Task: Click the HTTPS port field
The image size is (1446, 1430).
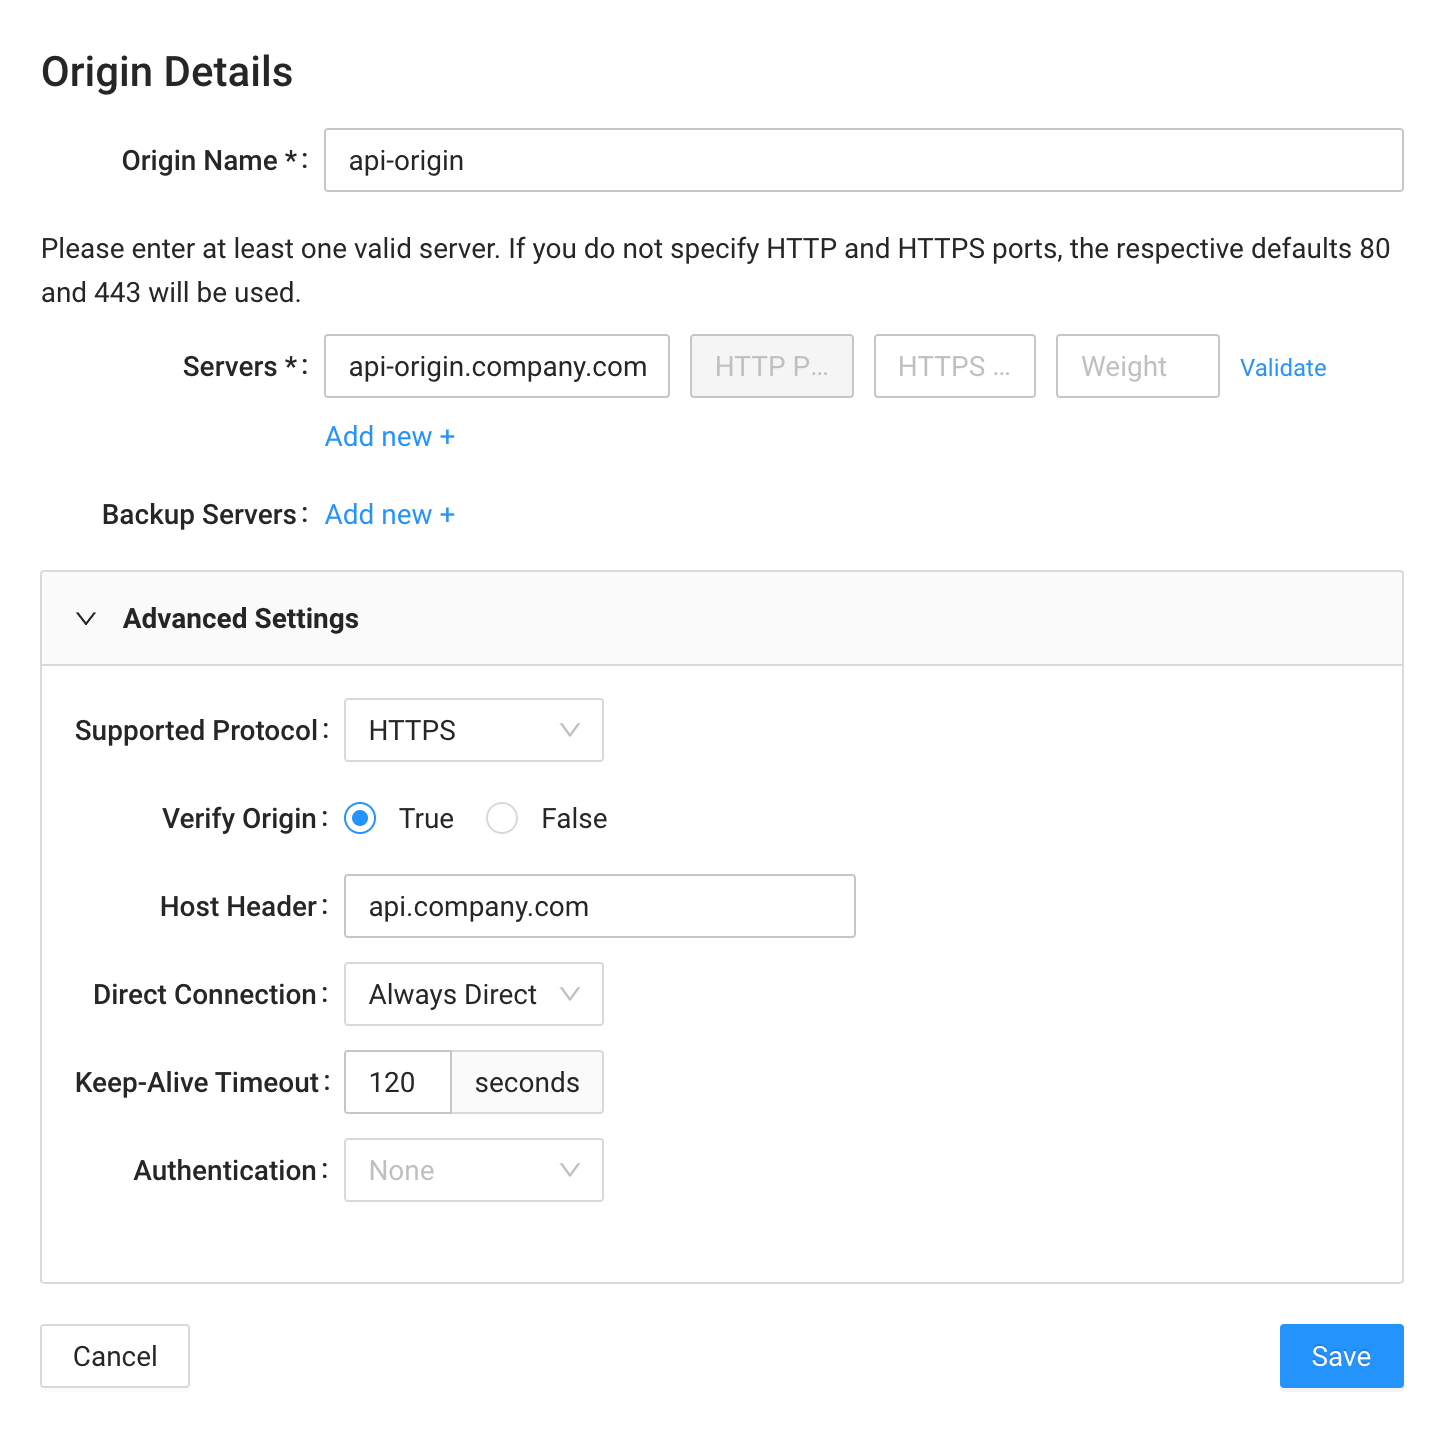Action: point(954,366)
